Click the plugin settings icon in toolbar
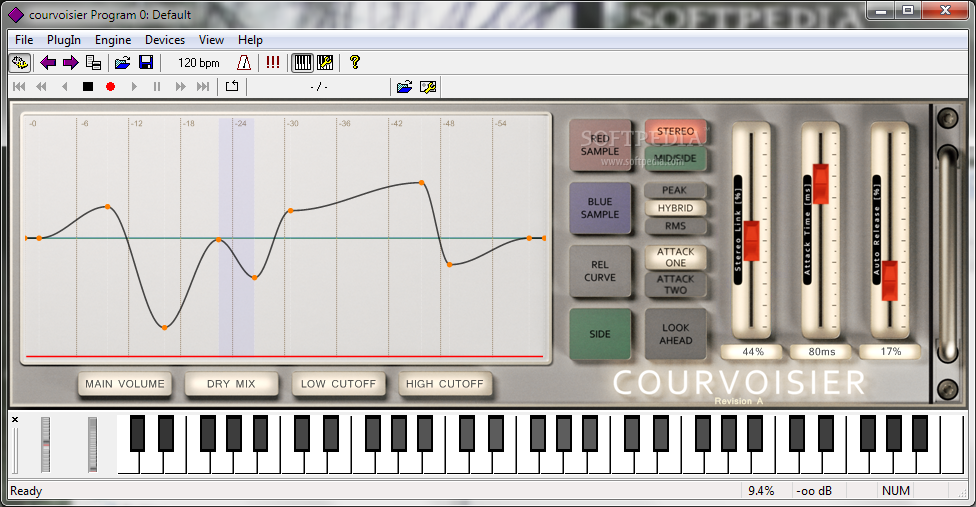Image resolution: width=976 pixels, height=507 pixels. 19,62
